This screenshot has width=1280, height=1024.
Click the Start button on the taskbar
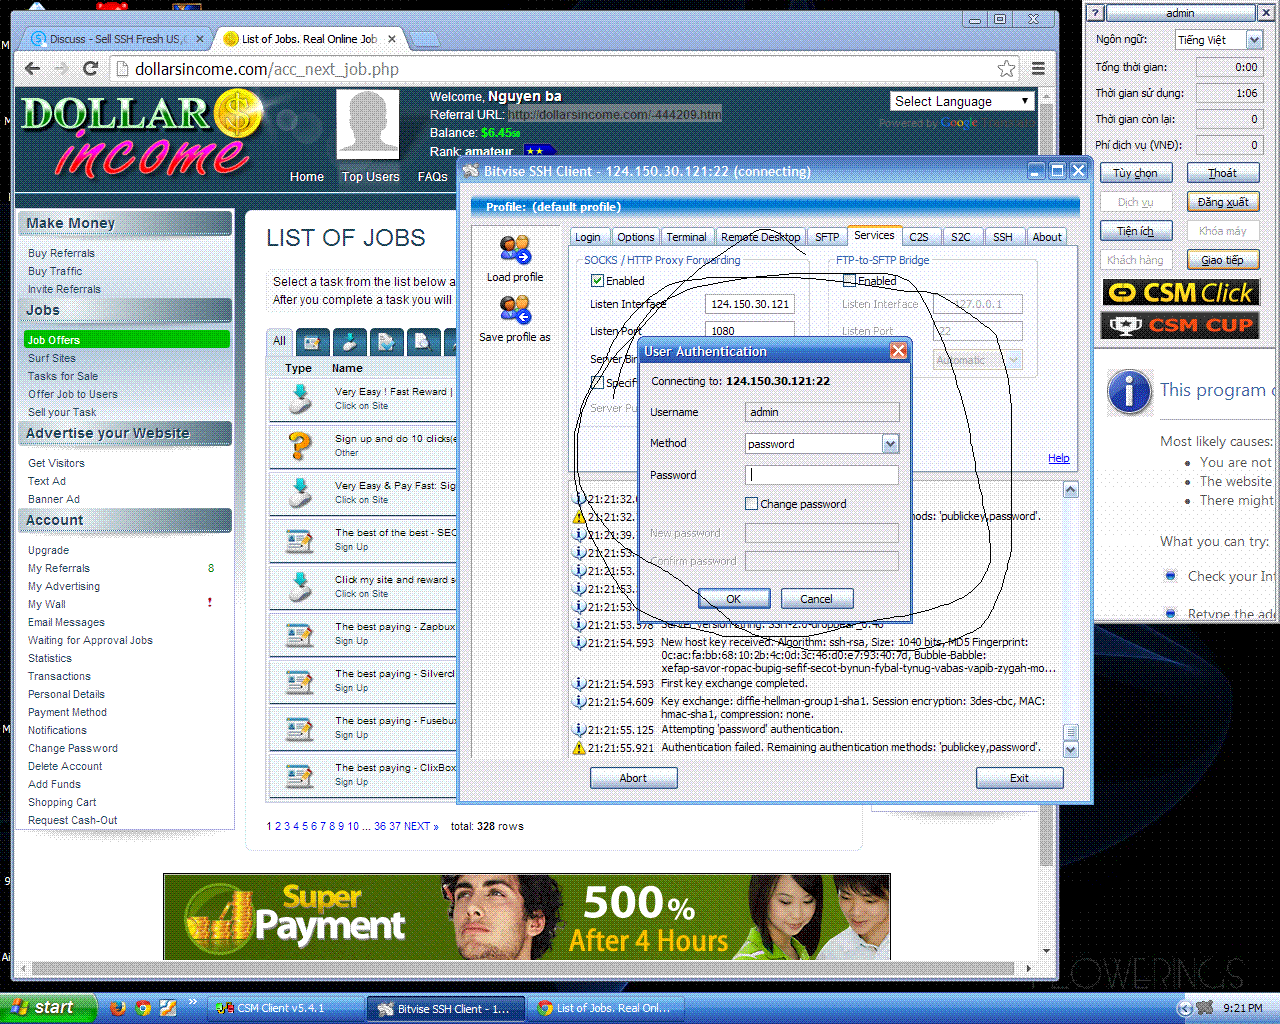point(48,1008)
